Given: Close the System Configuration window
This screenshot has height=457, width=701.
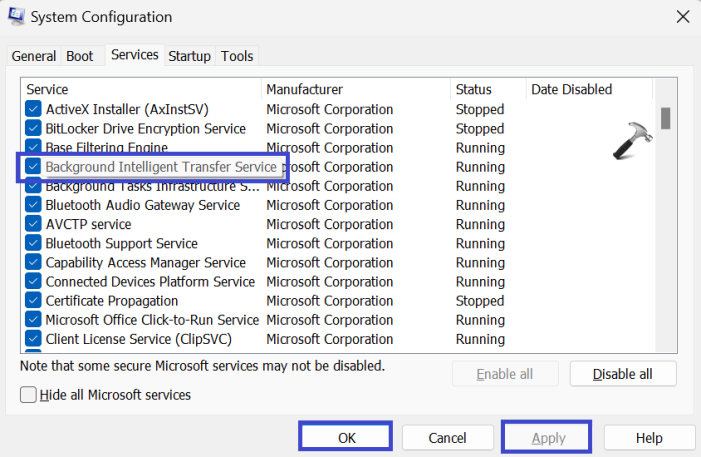Looking at the screenshot, I should pos(682,17).
